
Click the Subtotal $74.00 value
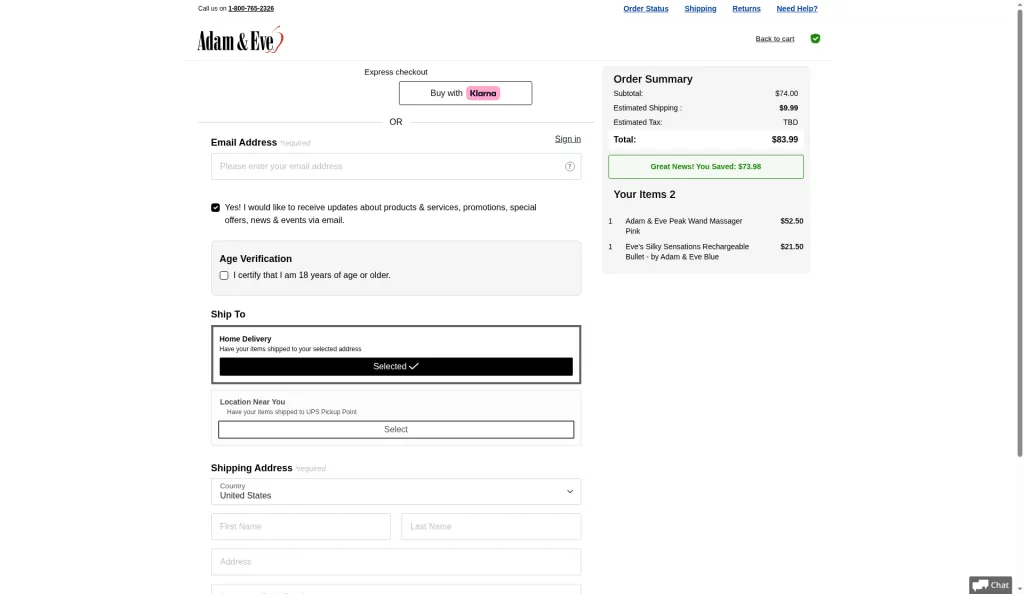click(786, 94)
